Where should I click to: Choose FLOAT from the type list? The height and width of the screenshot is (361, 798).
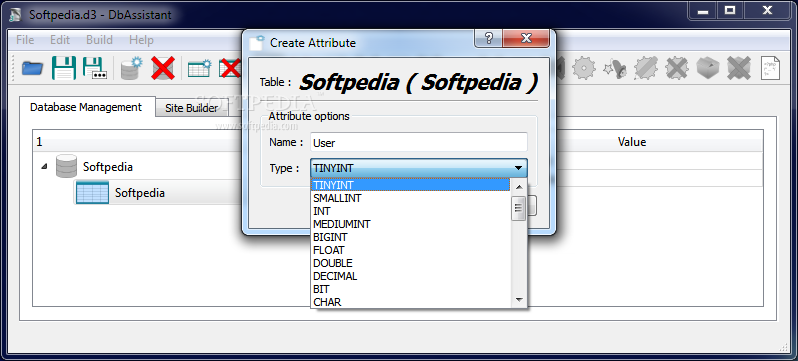[x=410, y=250]
